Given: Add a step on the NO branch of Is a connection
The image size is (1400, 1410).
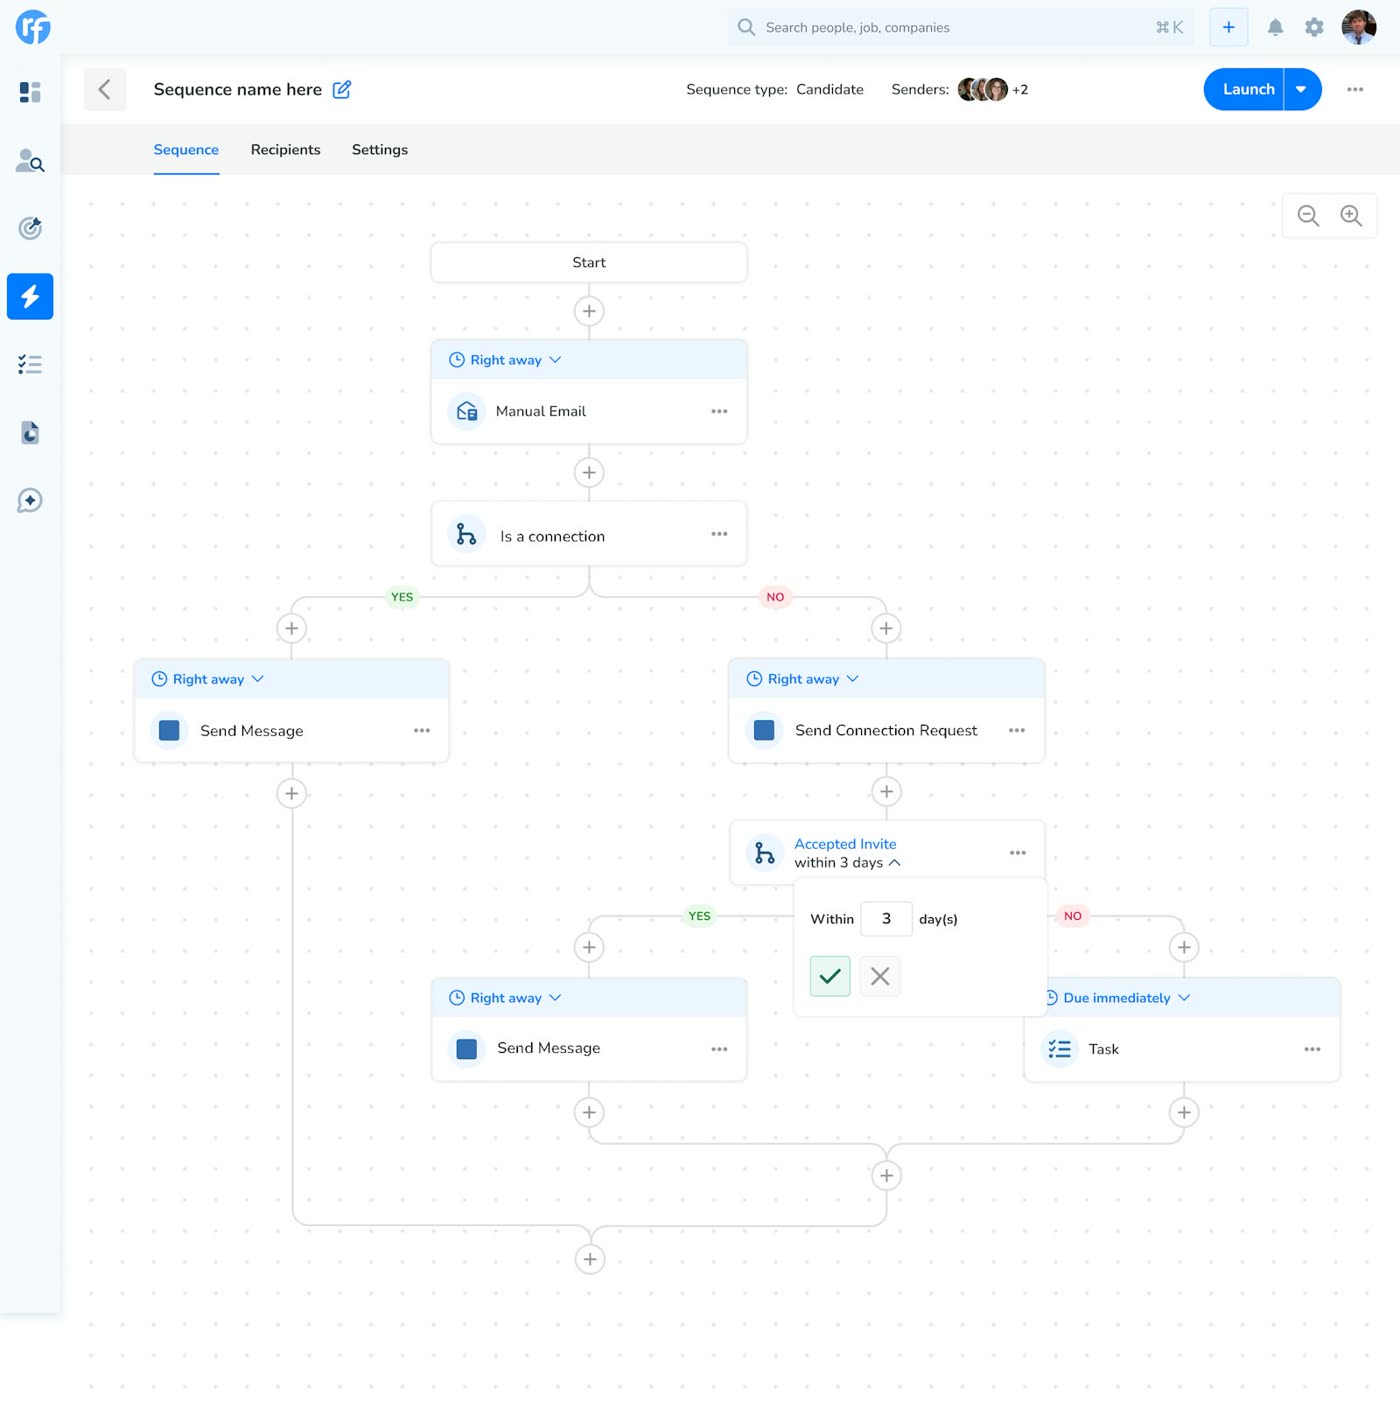Looking at the screenshot, I should coord(886,628).
